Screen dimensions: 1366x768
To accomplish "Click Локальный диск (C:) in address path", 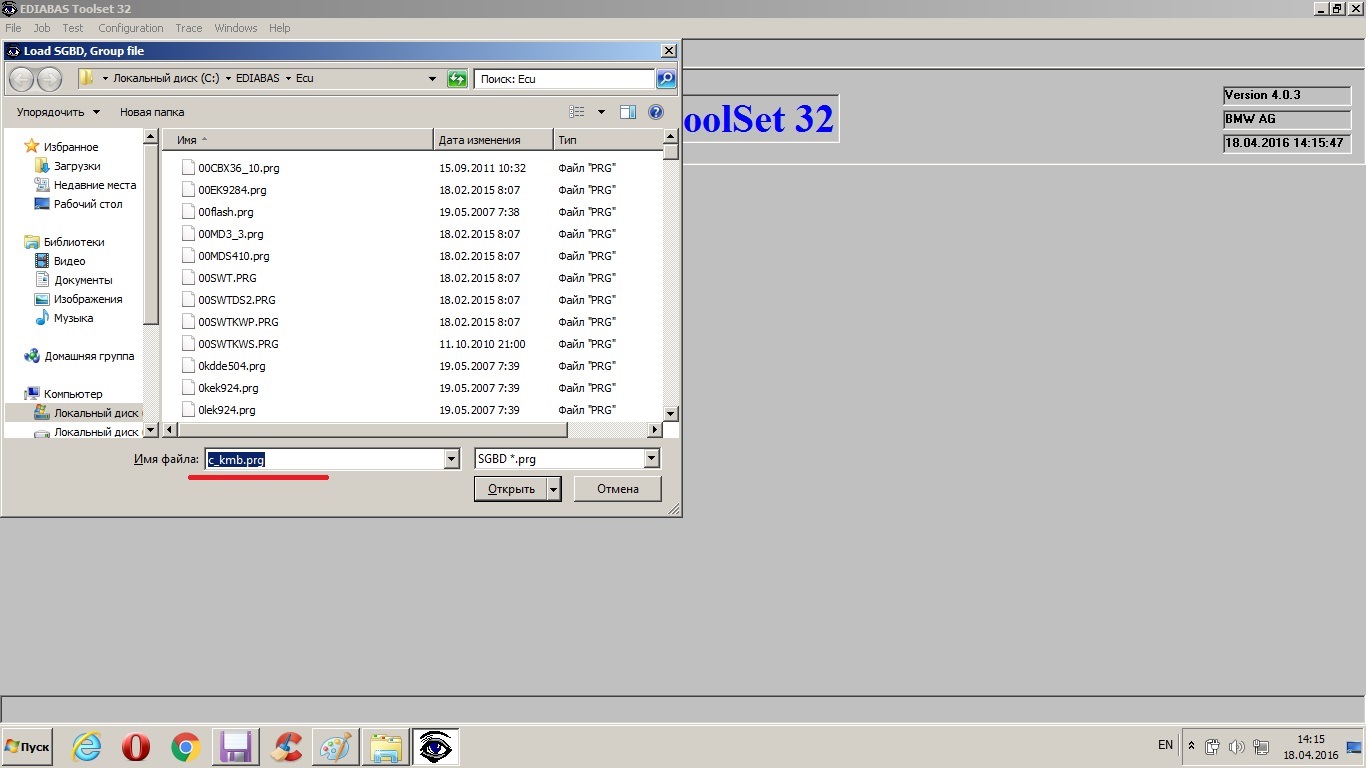I will tap(166, 78).
